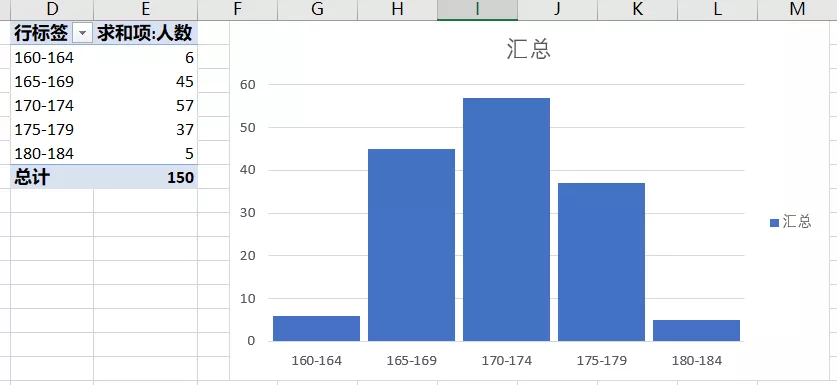The height and width of the screenshot is (385, 837).
Task: Select column D header
Action: [x=52, y=9]
